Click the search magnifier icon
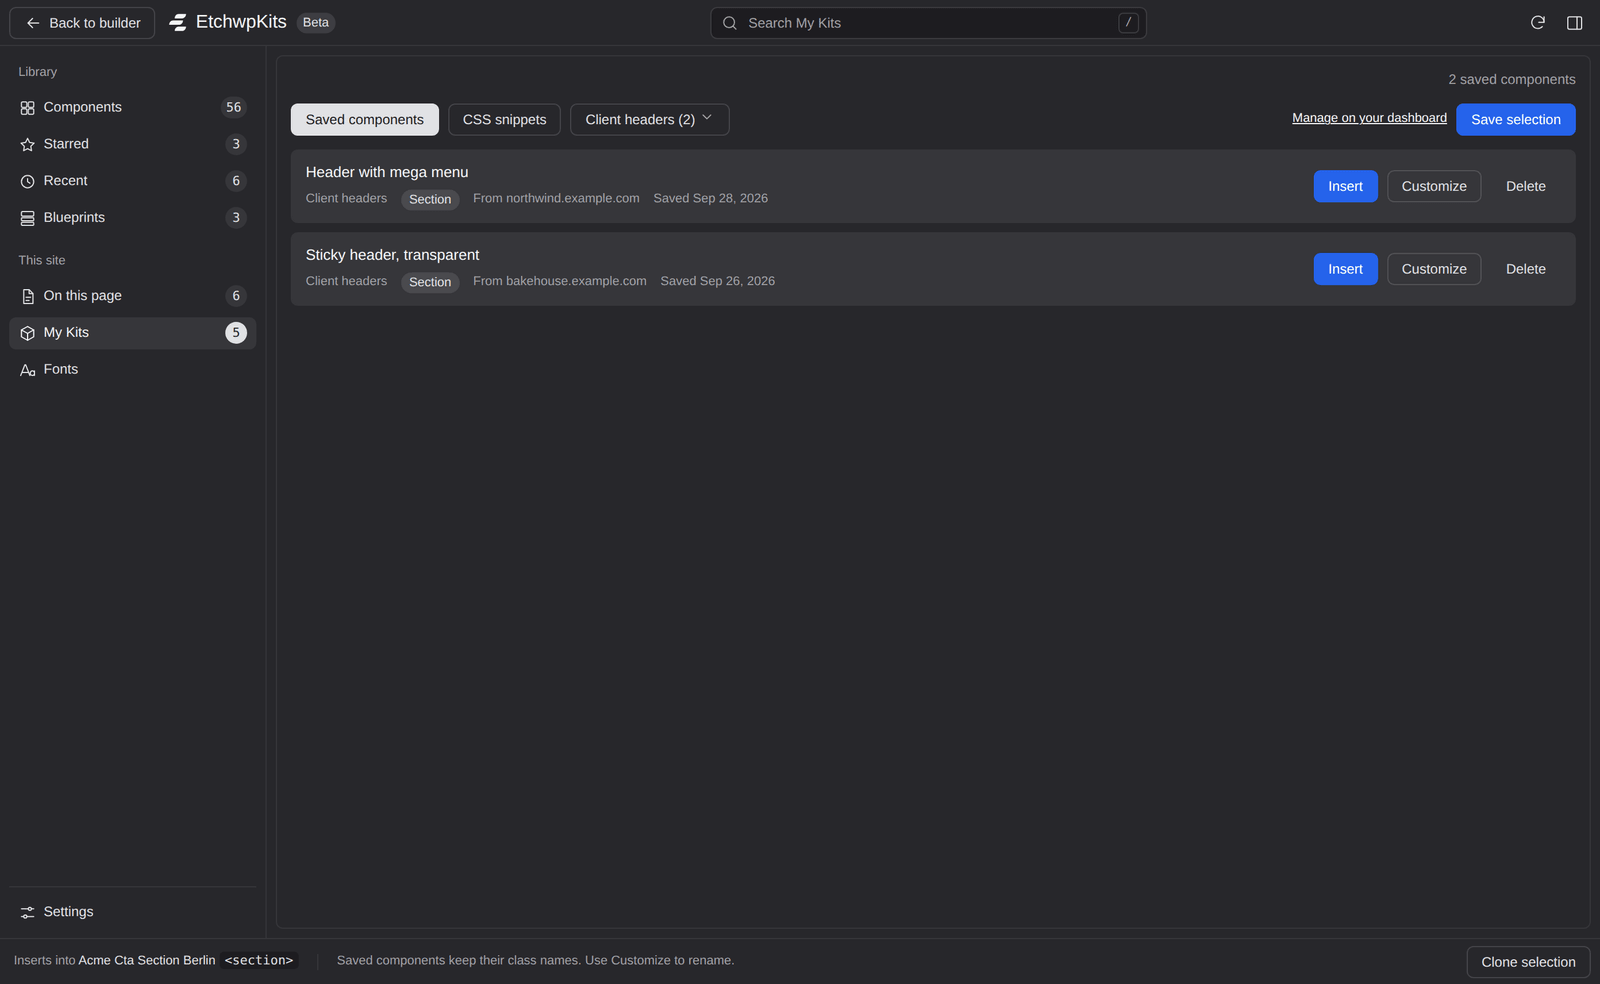 tap(730, 23)
